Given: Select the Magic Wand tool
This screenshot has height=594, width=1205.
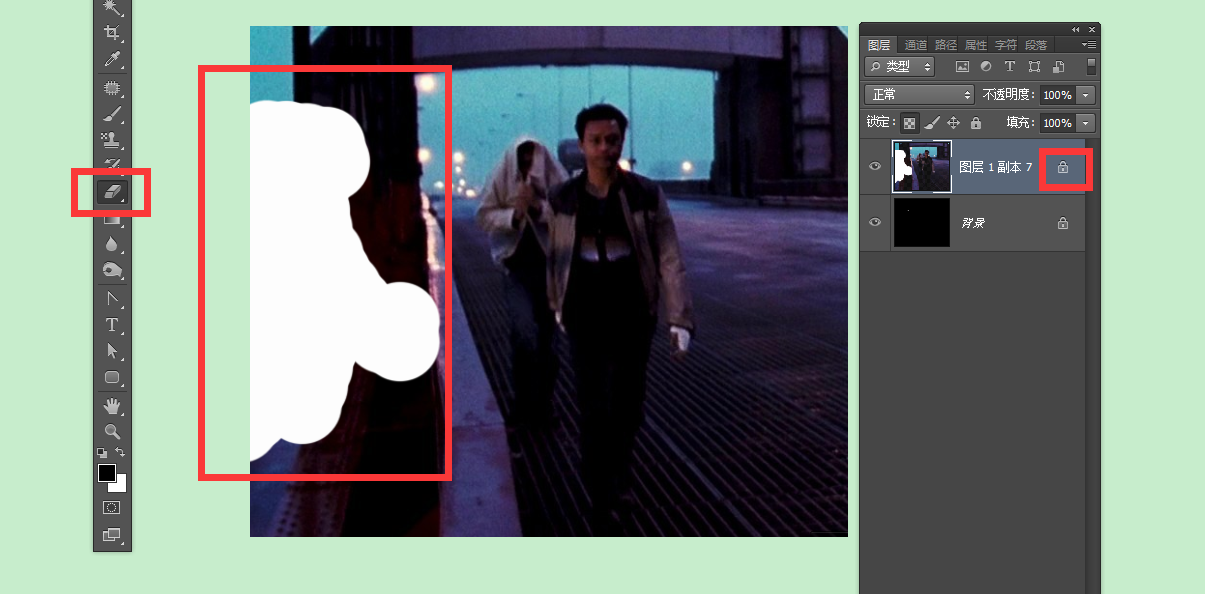Looking at the screenshot, I should click(x=112, y=8).
